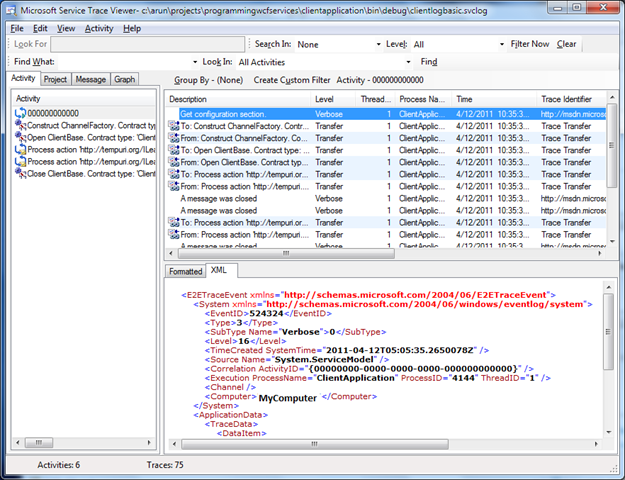Screen dimensions: 625x480
Task: Click transfer icon of 'To: Construct ChannelFactory' trace
Action: [173, 126]
